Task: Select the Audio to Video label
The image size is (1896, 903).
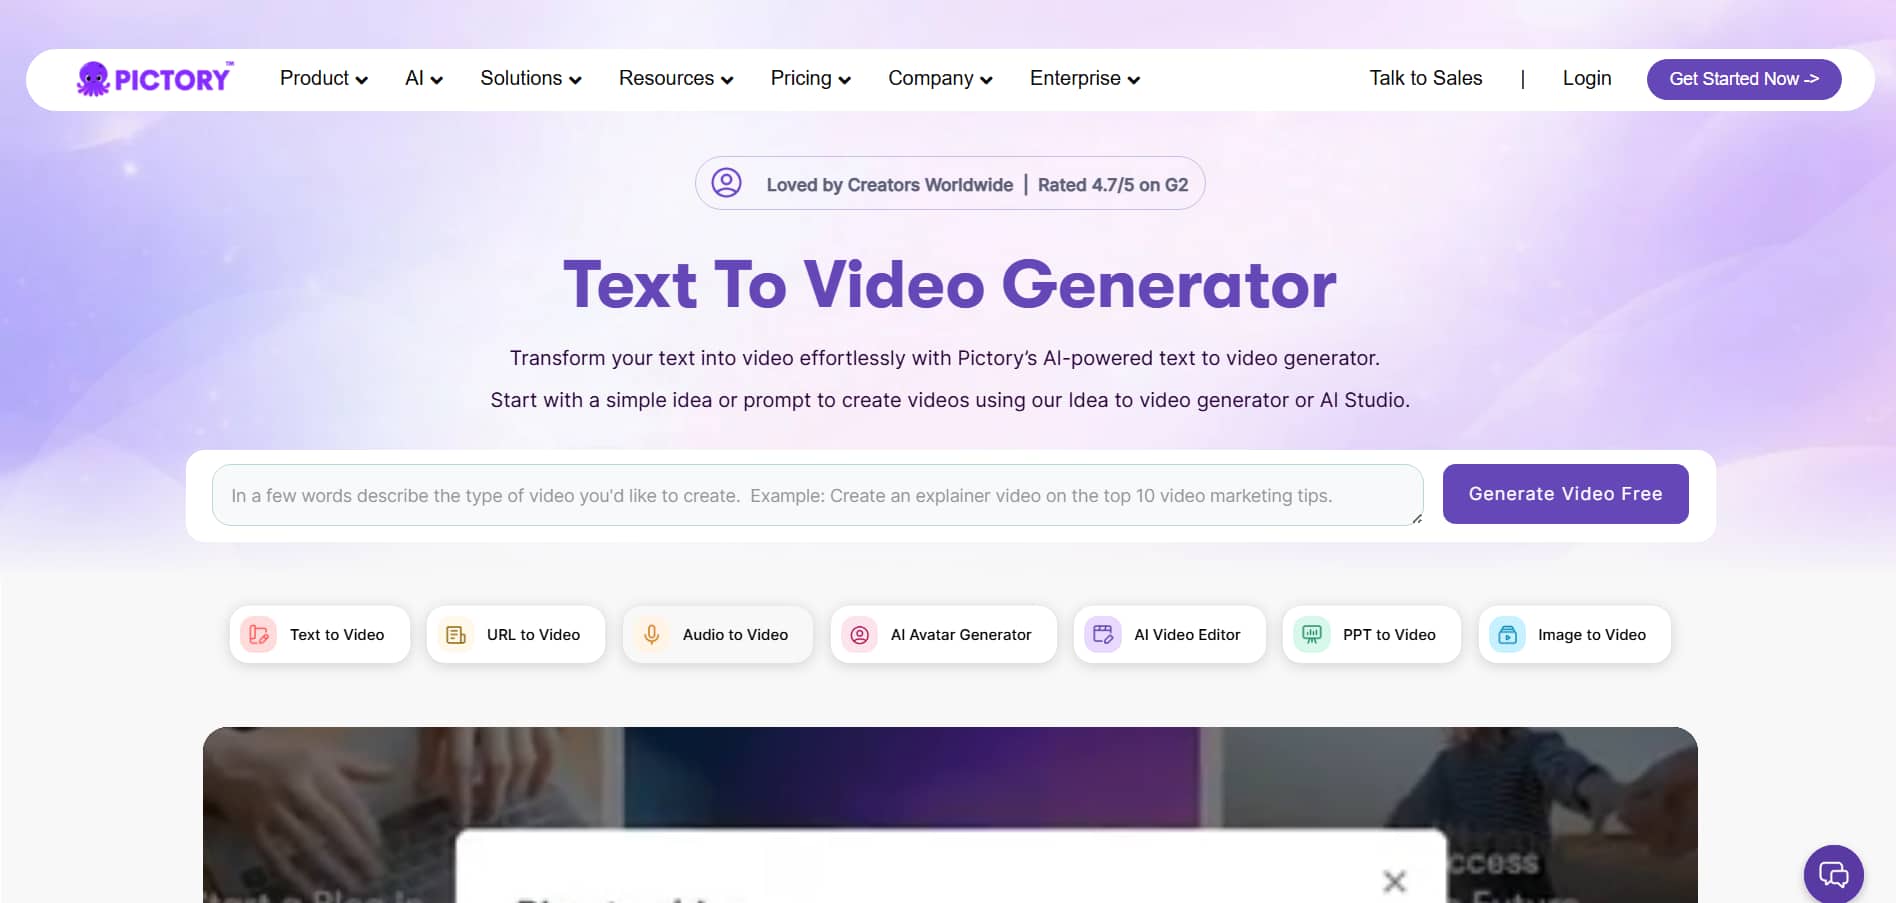Action: (735, 635)
